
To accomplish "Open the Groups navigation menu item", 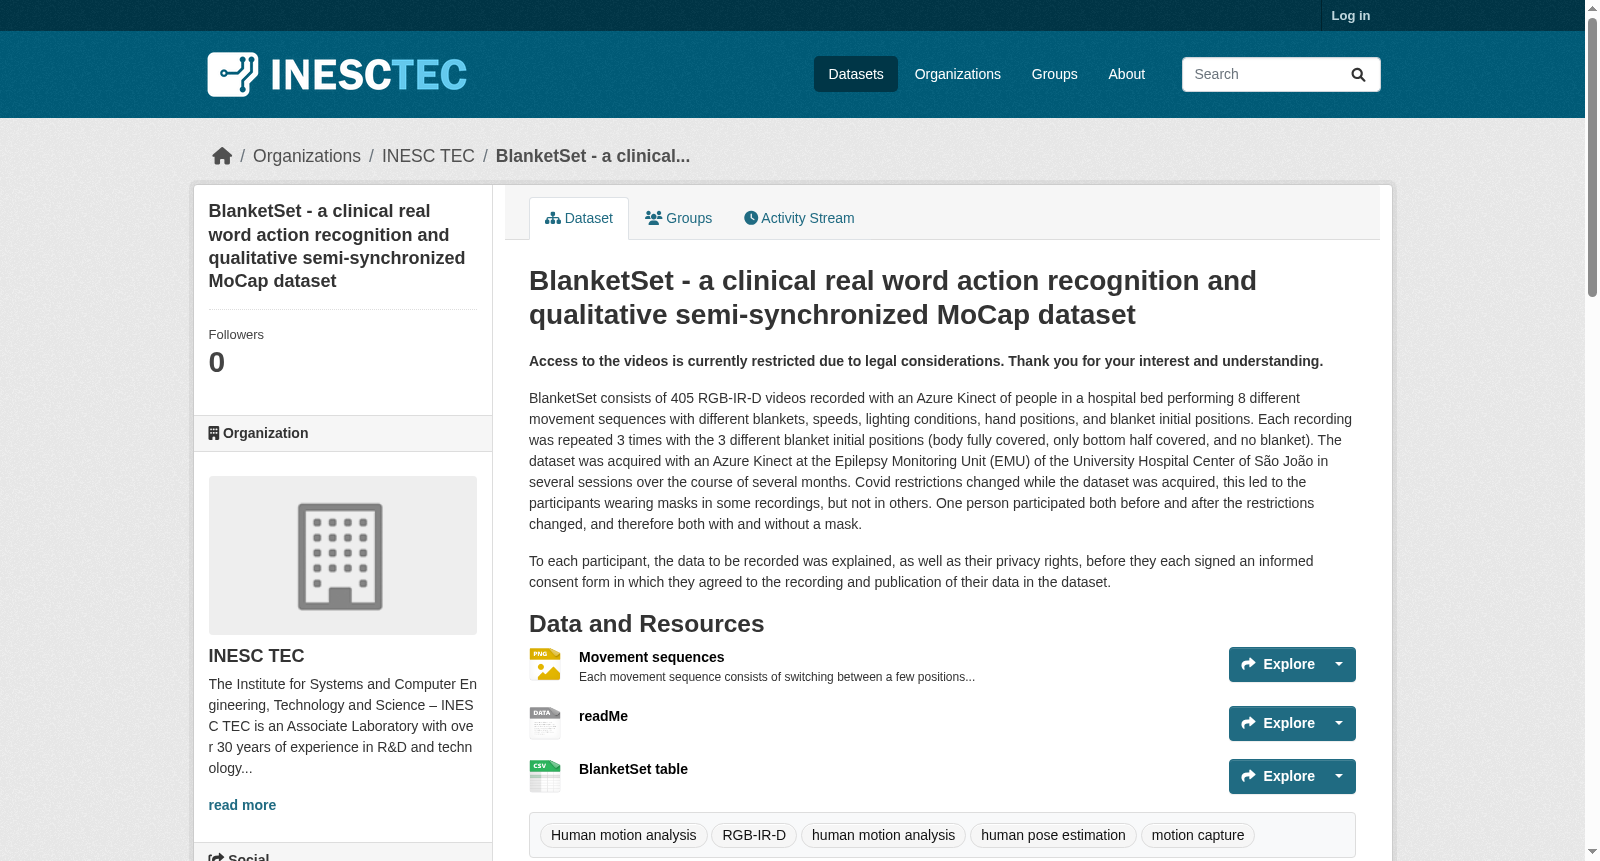I will (x=1055, y=74).
